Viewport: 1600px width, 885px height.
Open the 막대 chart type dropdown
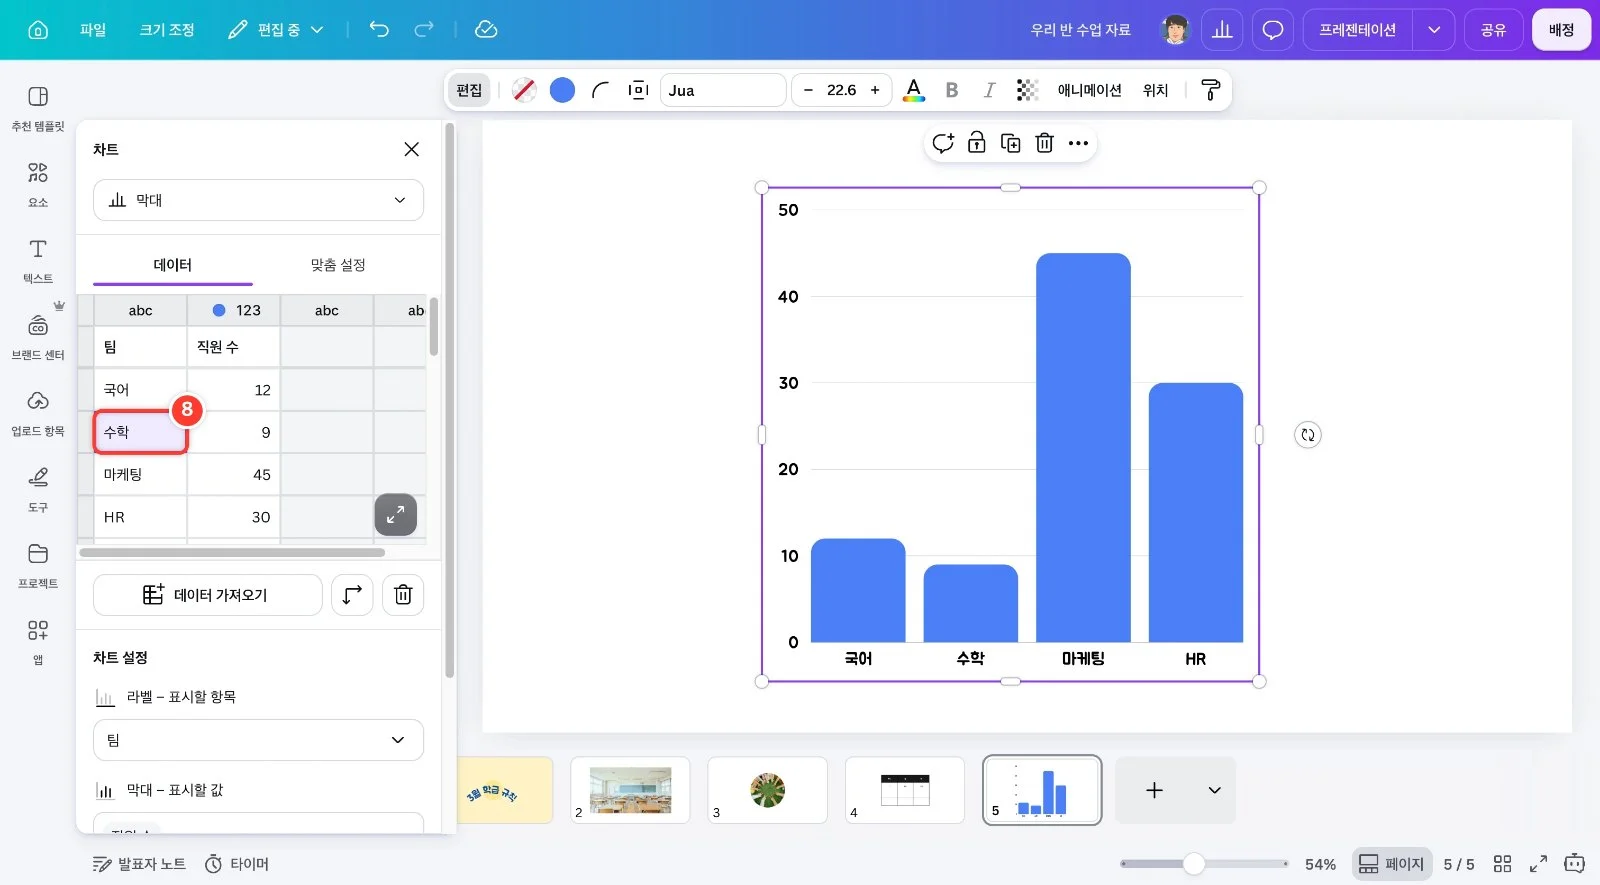click(258, 200)
